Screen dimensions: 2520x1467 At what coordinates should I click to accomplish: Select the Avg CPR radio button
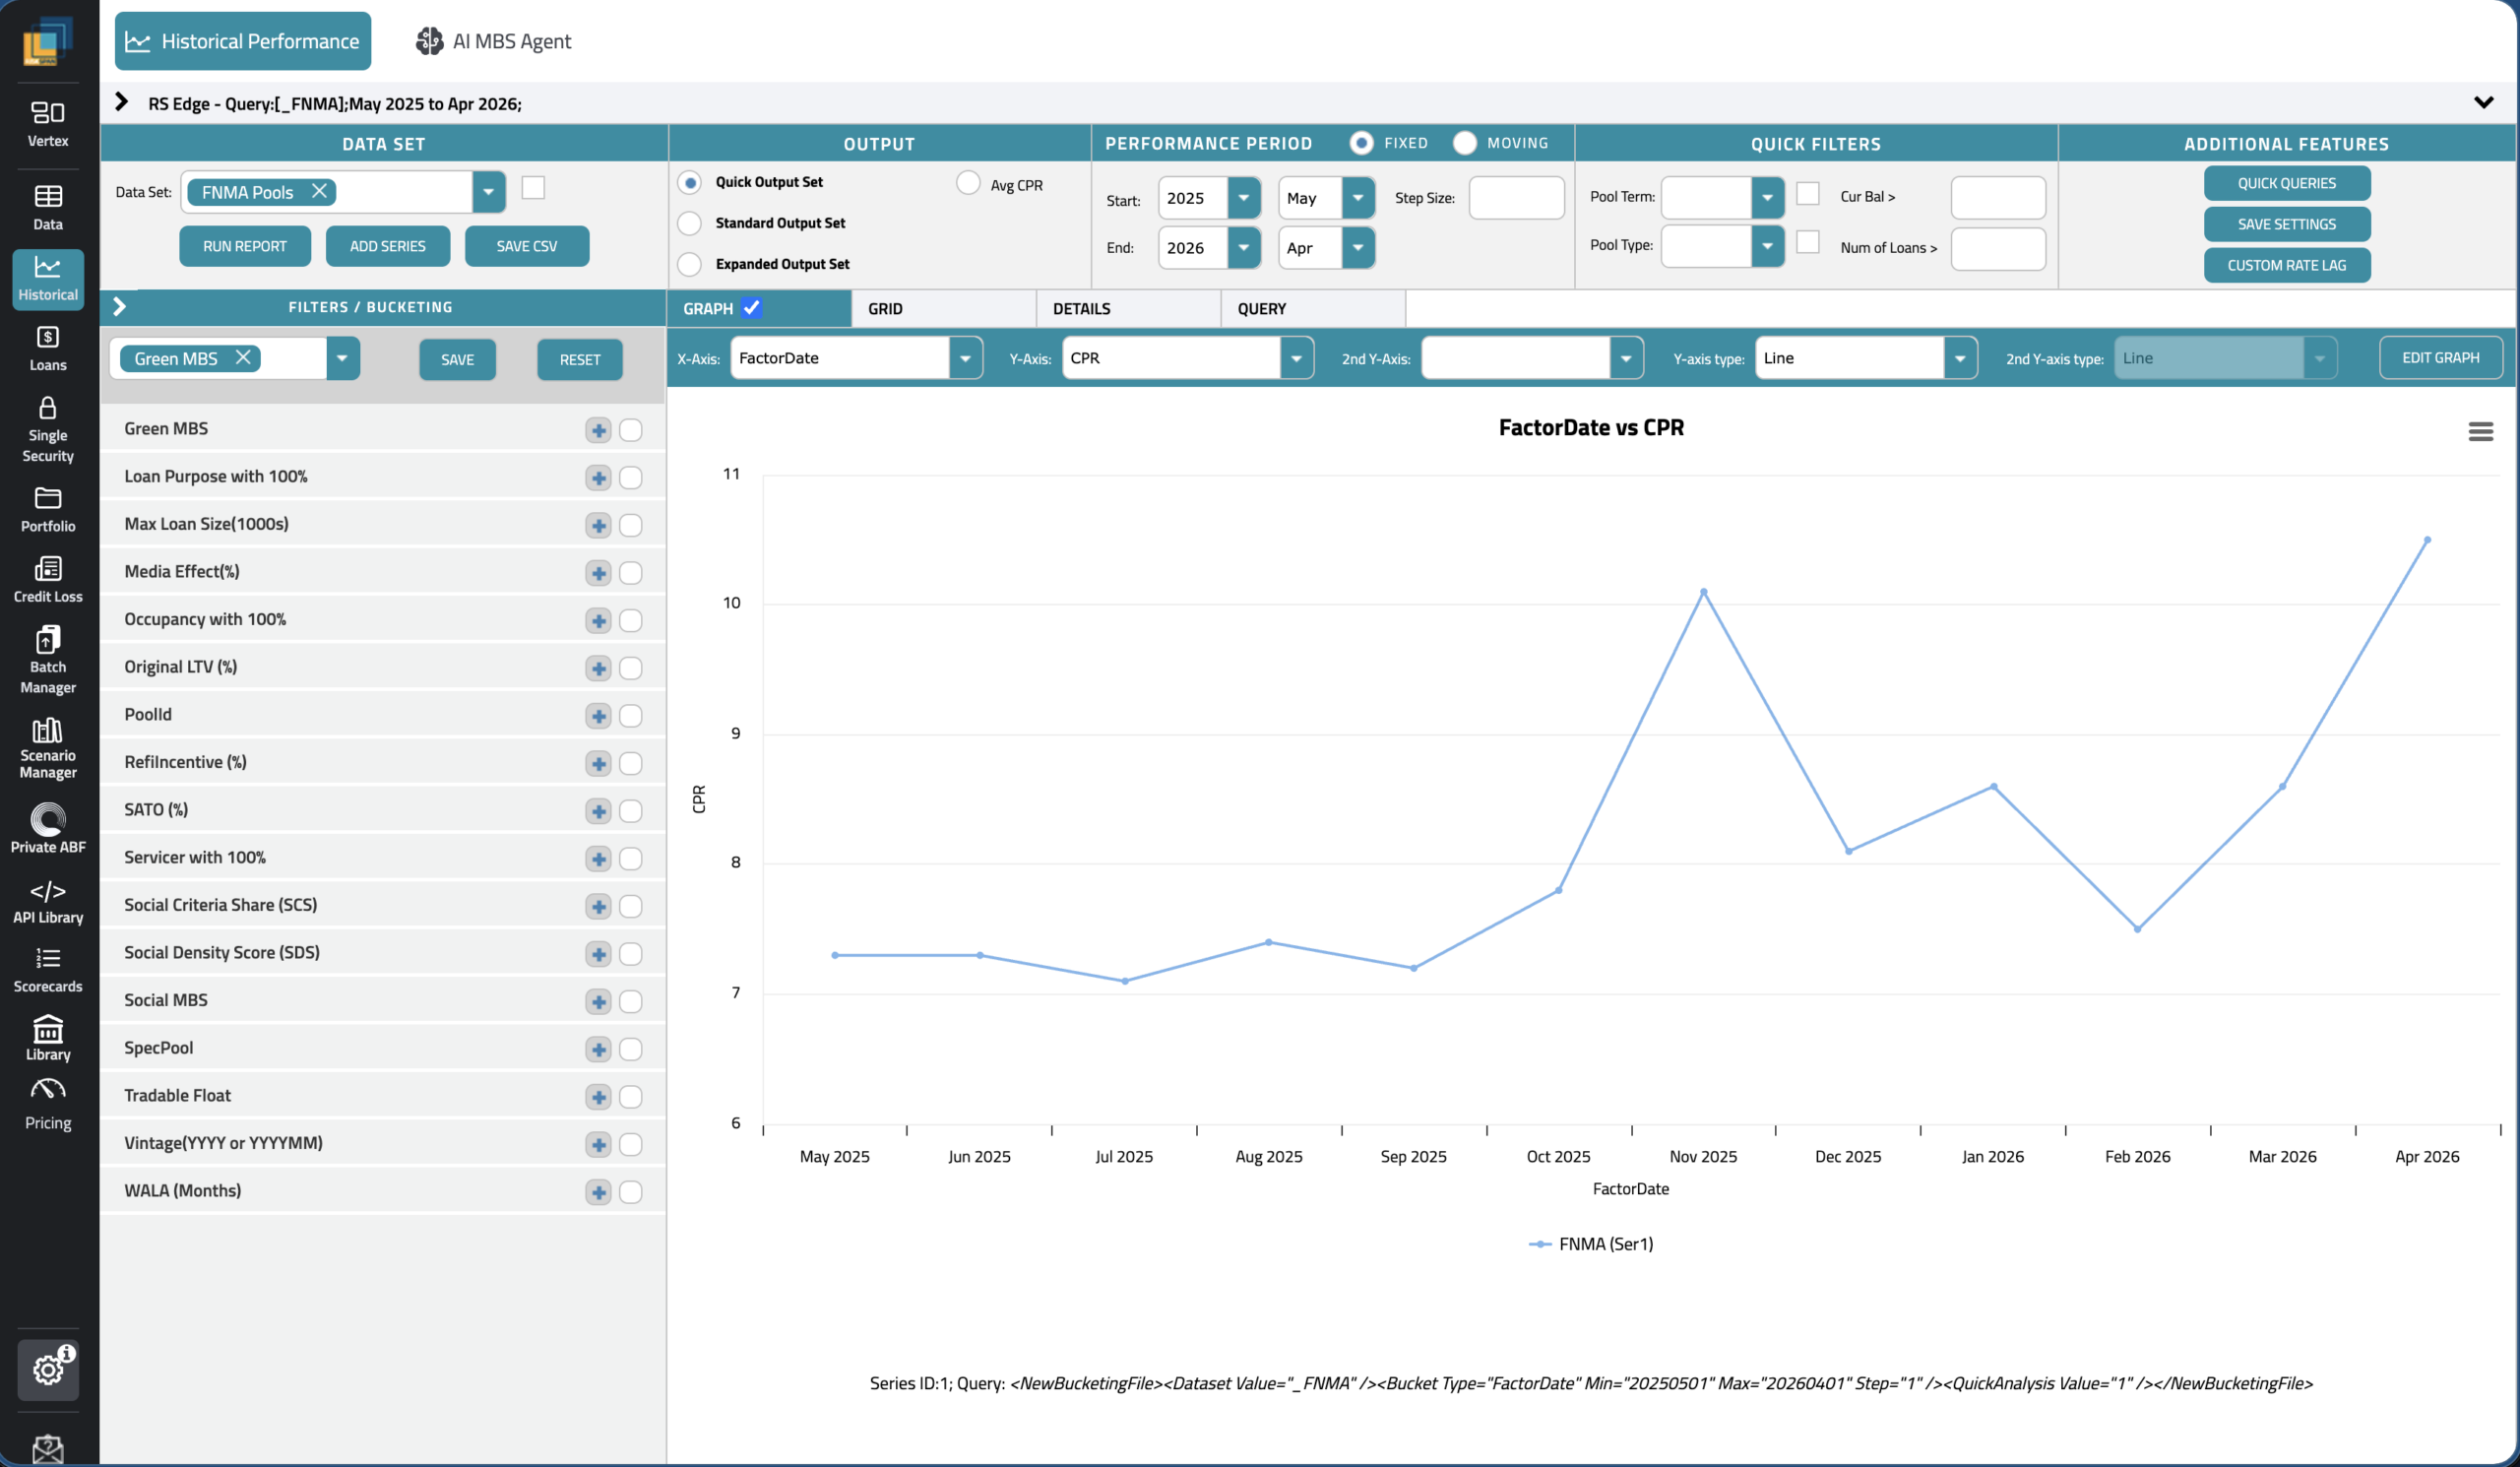tap(967, 183)
